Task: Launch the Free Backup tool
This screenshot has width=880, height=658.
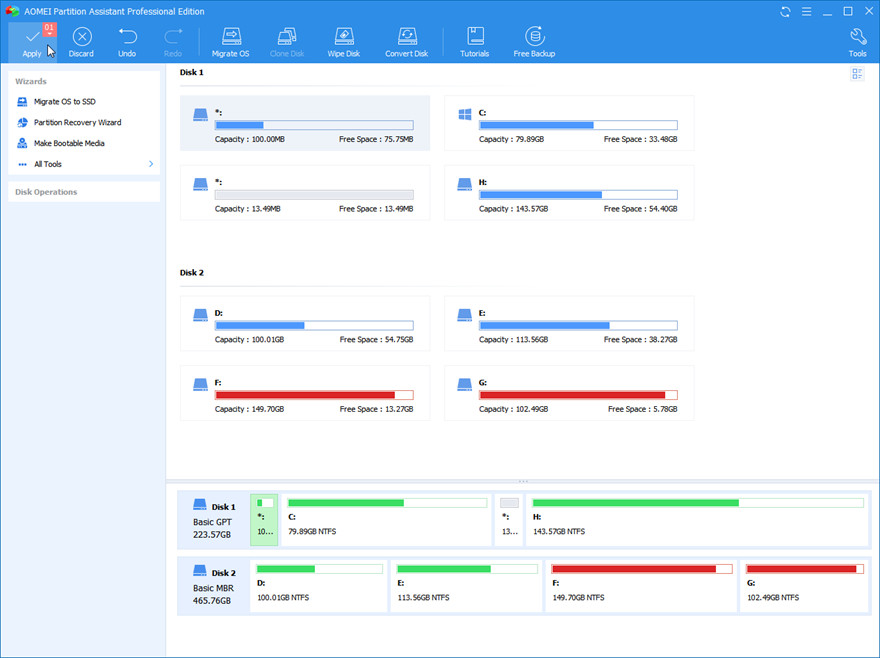Action: [x=534, y=43]
